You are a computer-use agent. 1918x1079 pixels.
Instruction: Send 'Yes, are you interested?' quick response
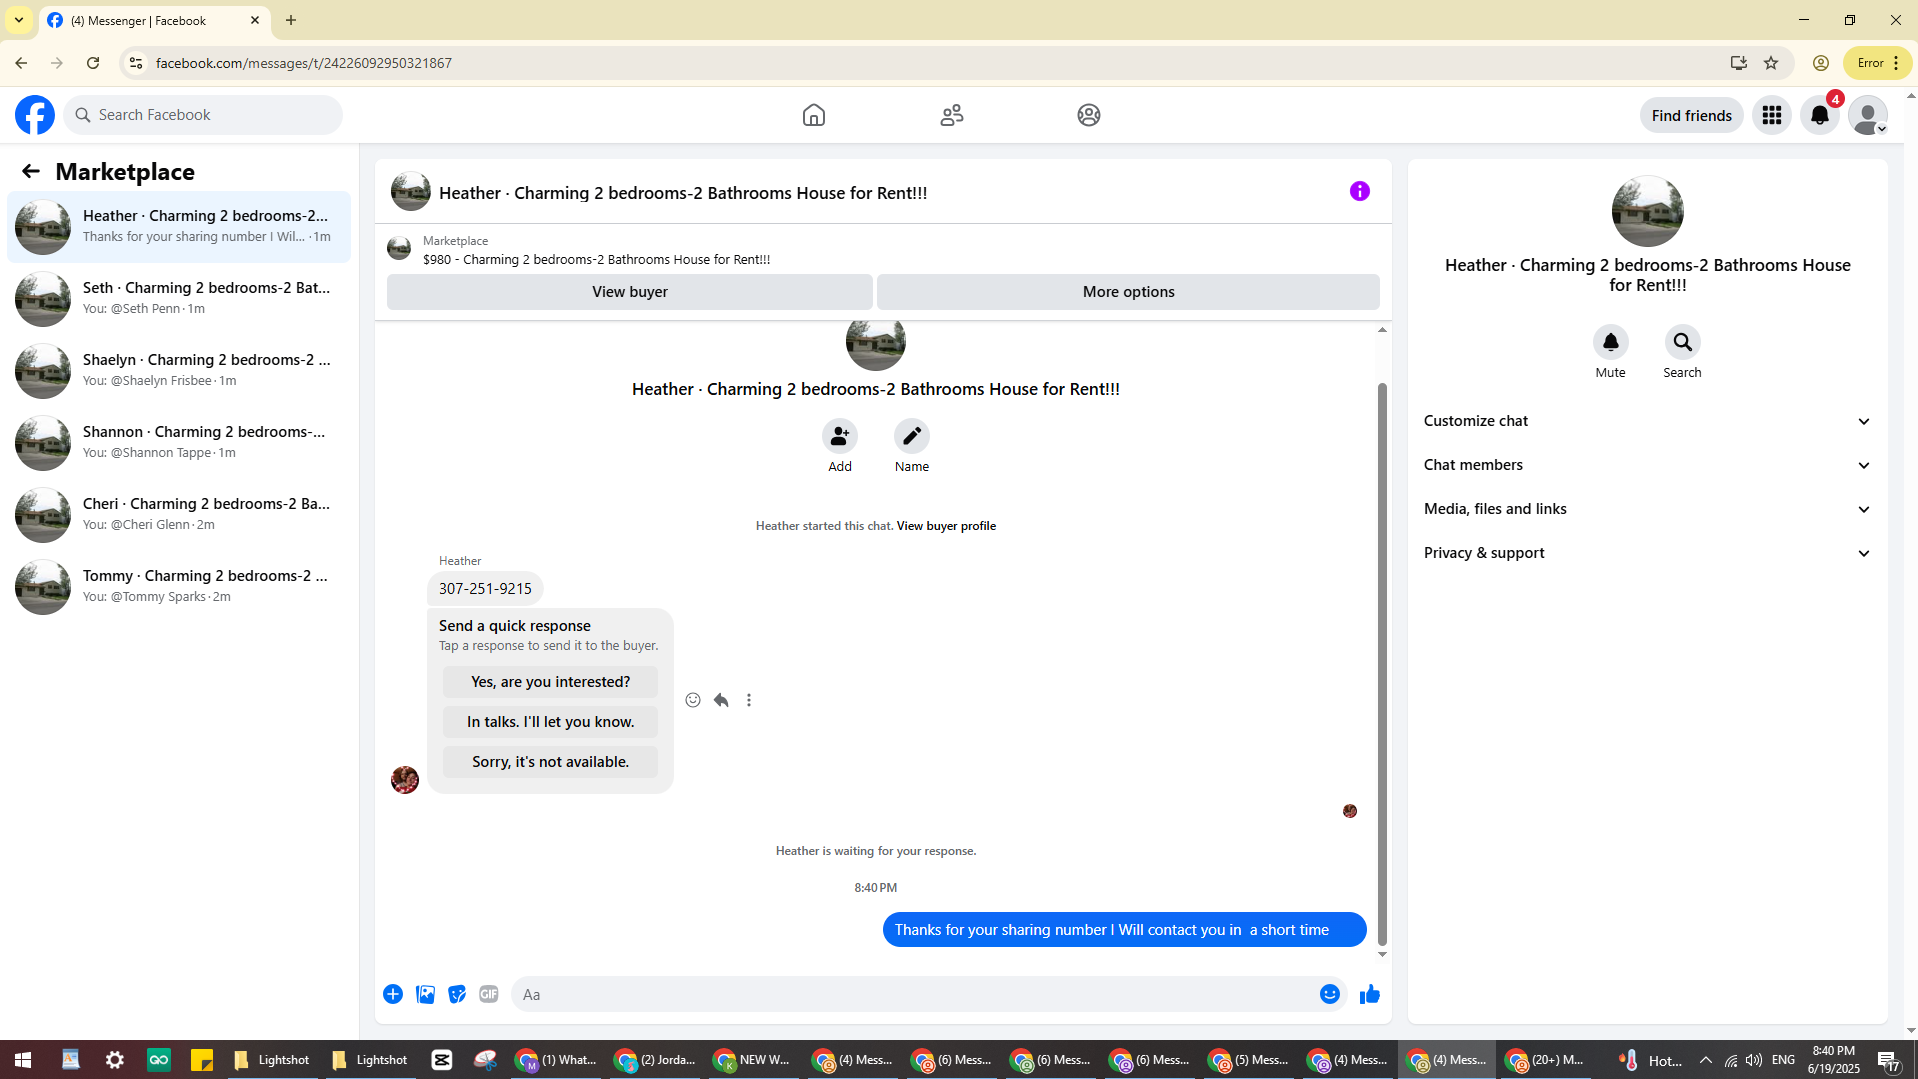click(550, 682)
